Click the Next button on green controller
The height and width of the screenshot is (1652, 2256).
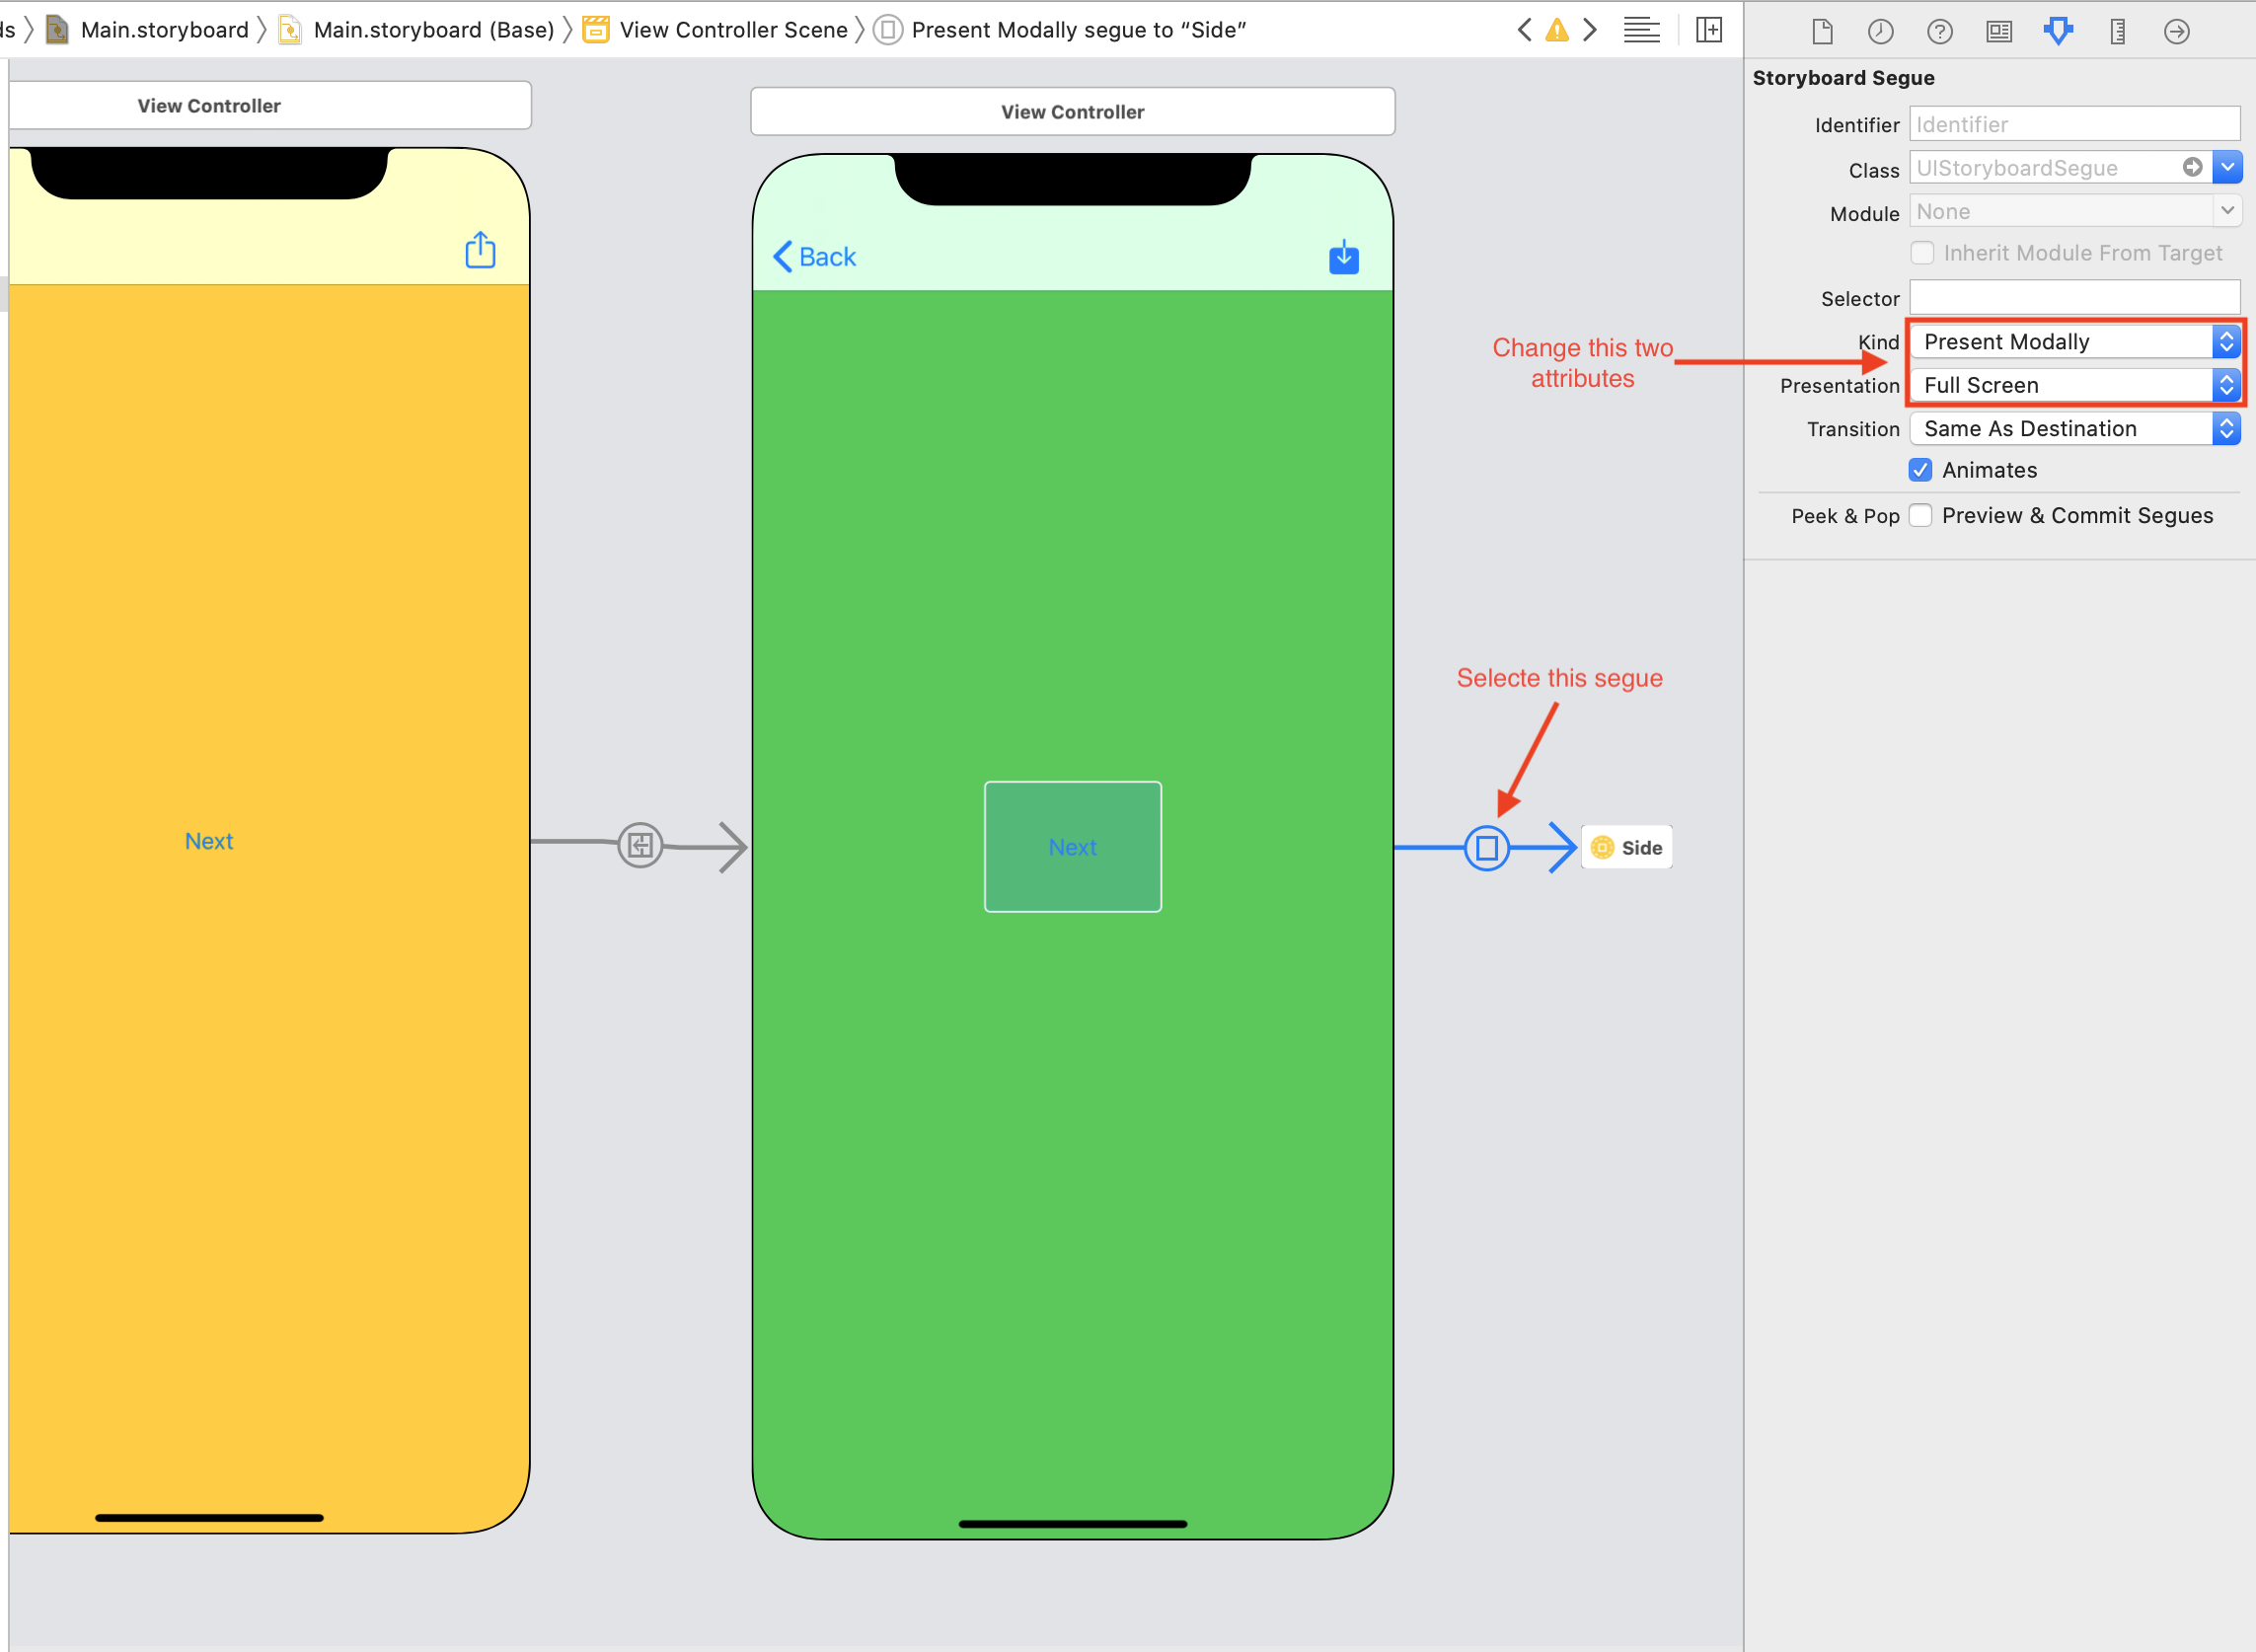(x=1070, y=846)
